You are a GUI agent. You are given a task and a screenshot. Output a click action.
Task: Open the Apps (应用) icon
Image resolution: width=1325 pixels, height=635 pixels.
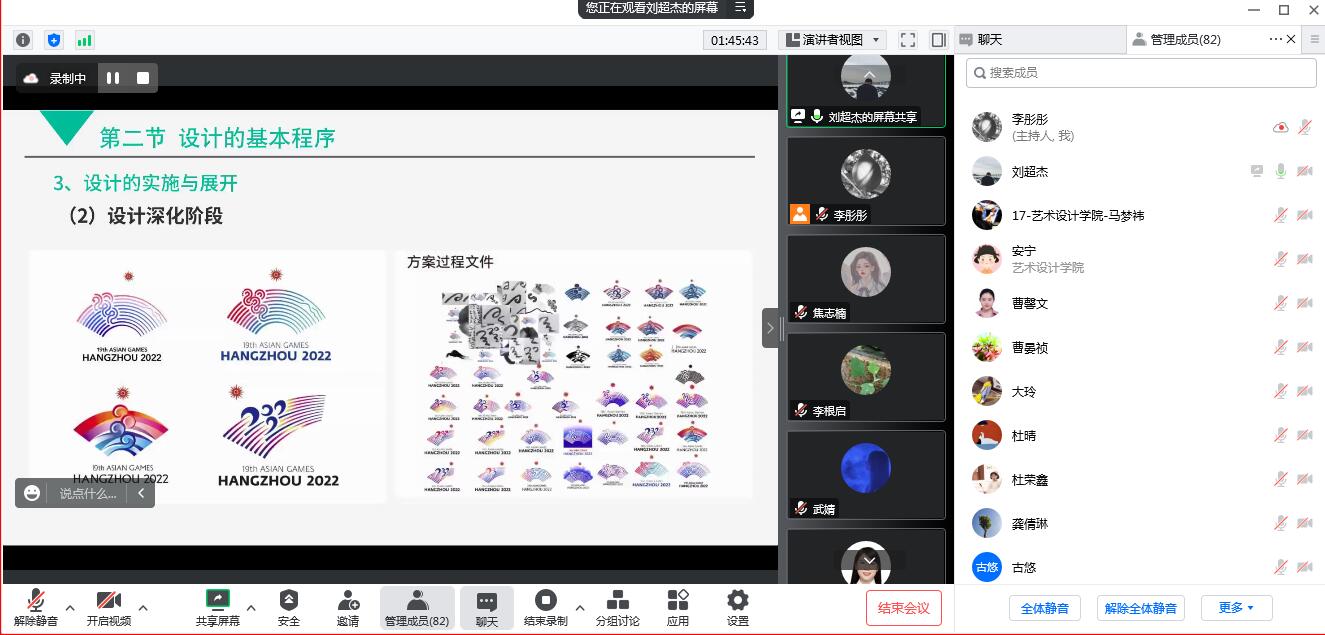tap(677, 600)
